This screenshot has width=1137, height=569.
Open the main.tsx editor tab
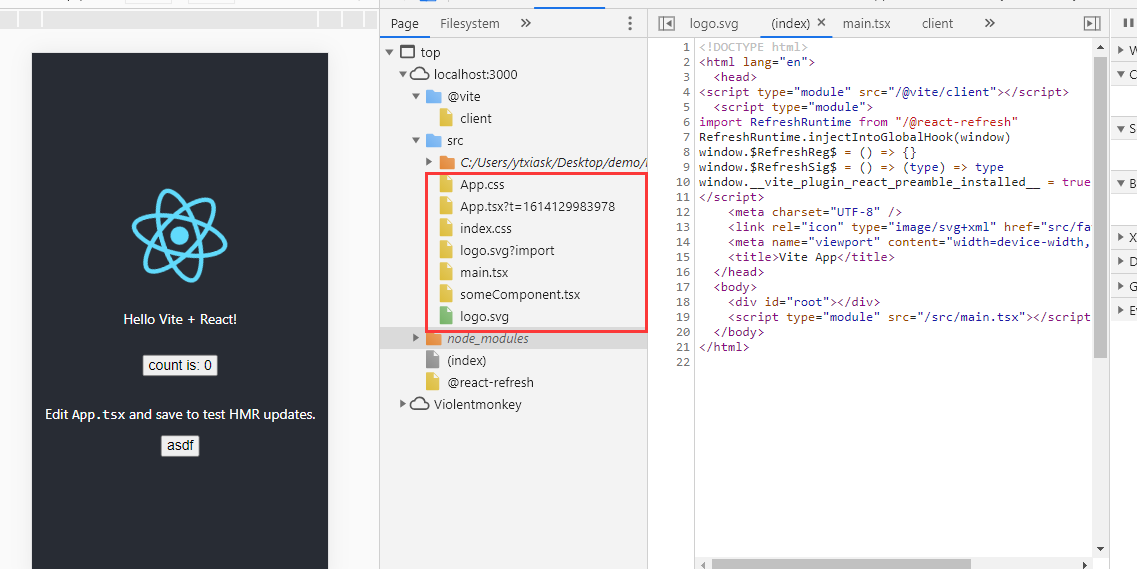click(x=867, y=23)
